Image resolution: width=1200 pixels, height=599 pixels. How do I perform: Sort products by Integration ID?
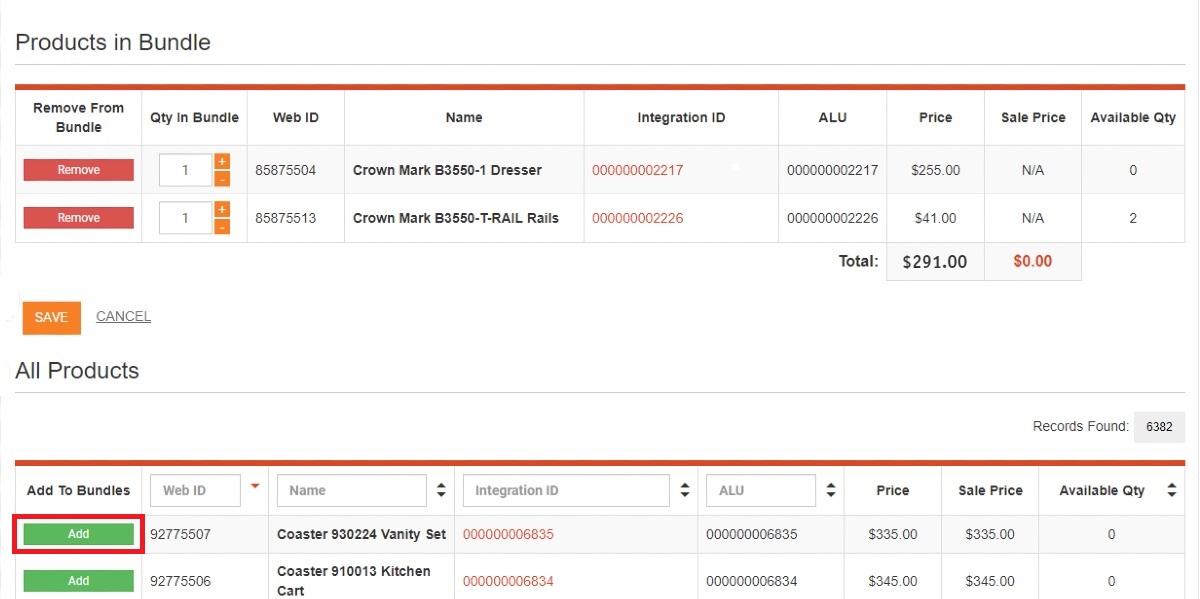coord(685,491)
